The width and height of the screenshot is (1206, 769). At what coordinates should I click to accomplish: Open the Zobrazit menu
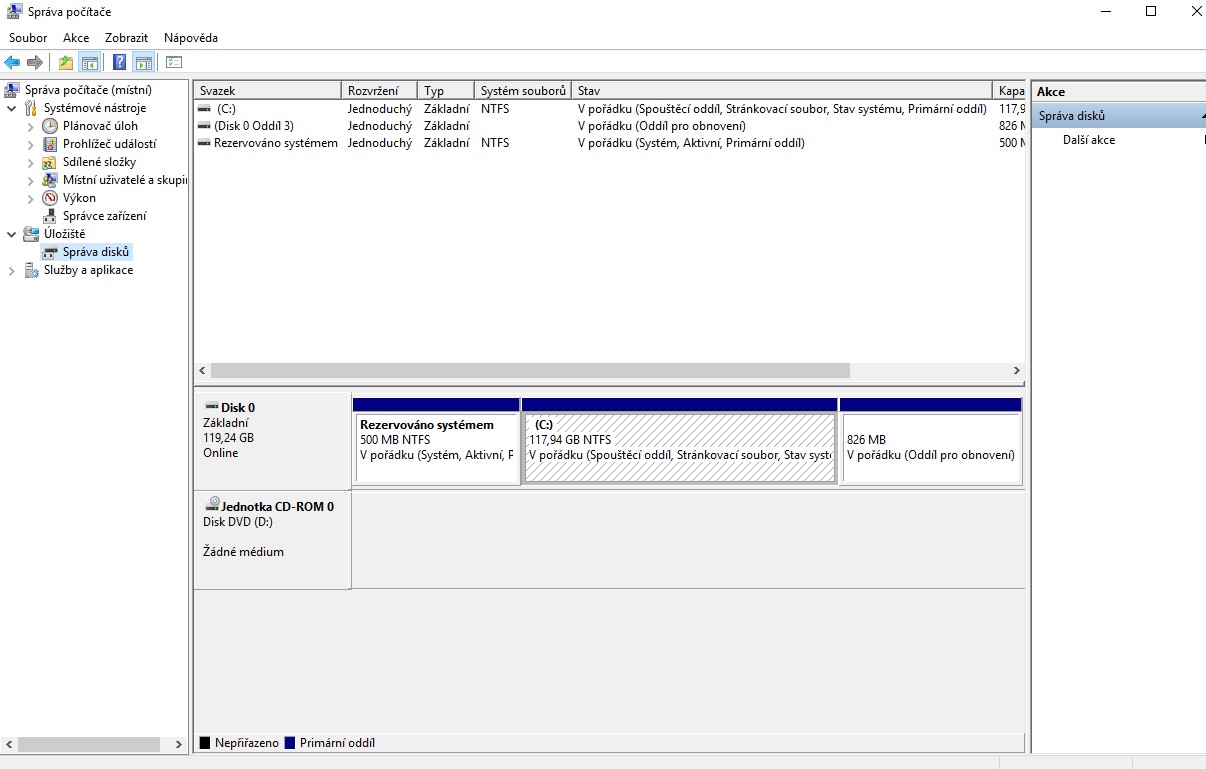(x=126, y=38)
